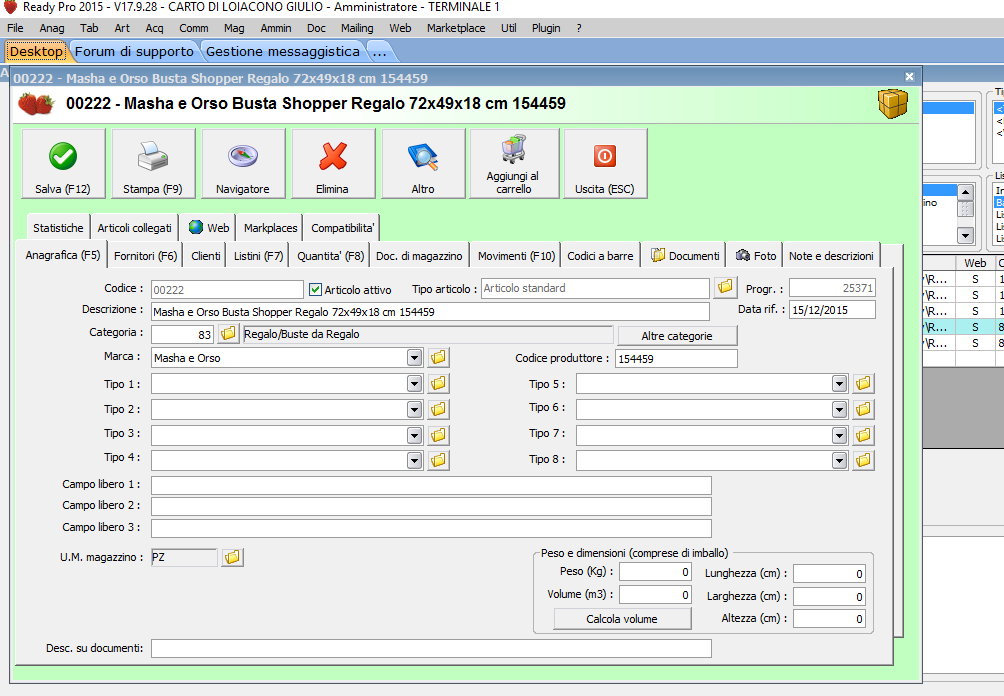Click the yellow package icon in the header
This screenshot has height=696, width=1004.
click(x=893, y=103)
